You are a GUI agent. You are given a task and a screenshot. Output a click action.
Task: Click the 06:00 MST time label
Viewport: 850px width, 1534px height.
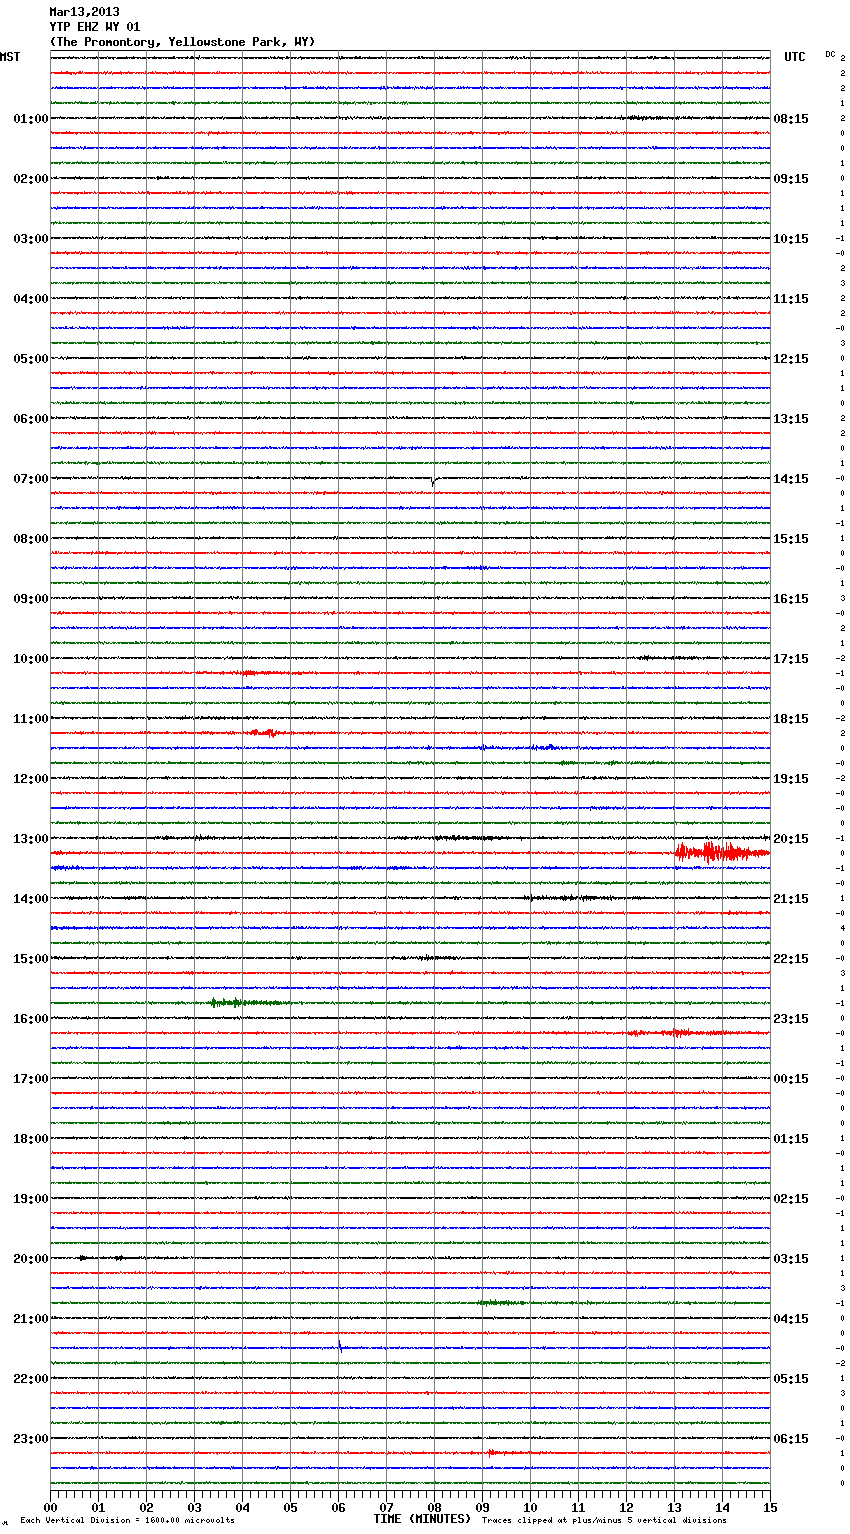(31, 419)
